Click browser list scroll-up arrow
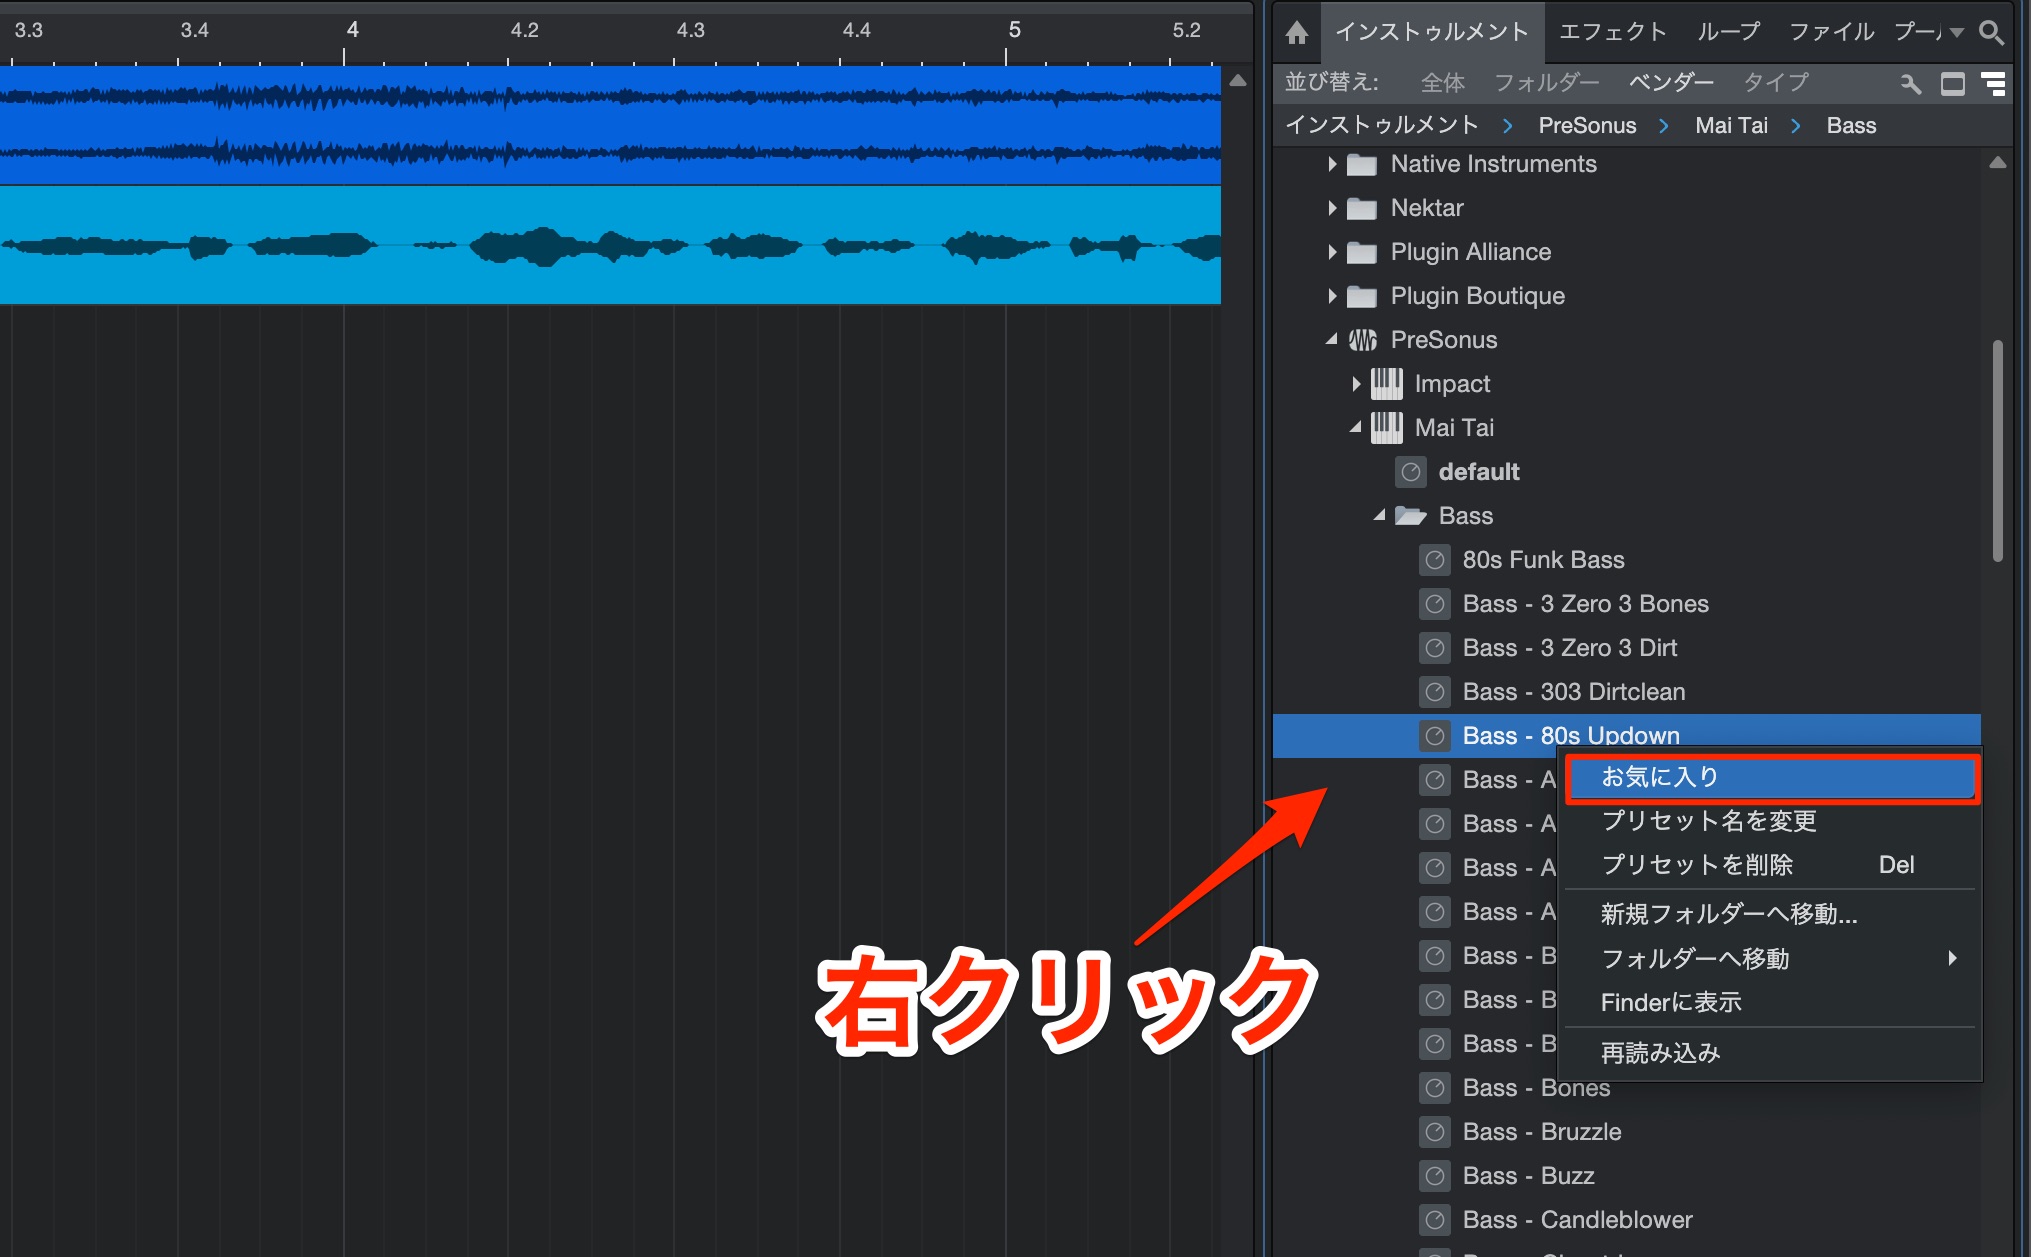2031x1257 pixels. 1997,163
